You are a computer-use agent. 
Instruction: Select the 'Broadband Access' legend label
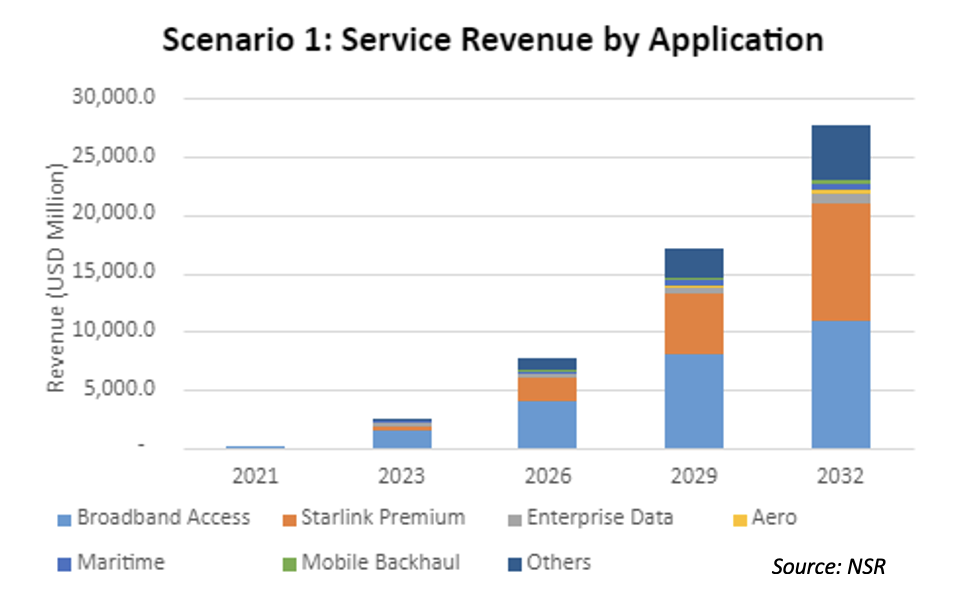(163, 518)
